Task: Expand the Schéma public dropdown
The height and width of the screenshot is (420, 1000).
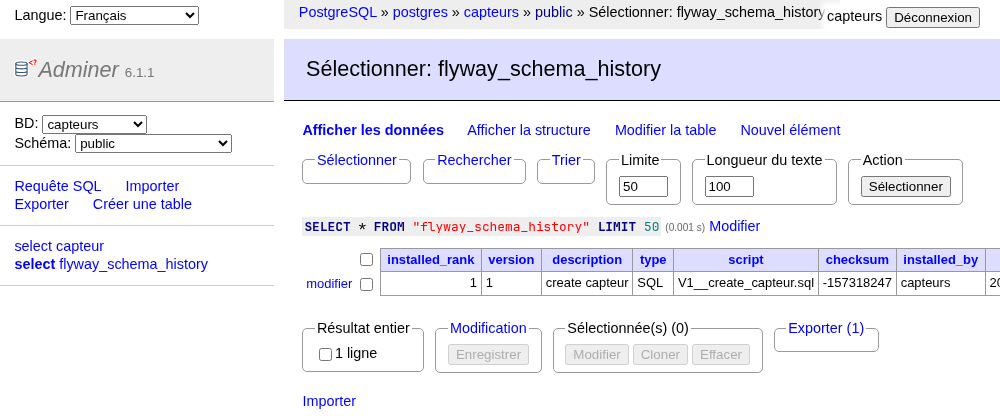Action: point(153,143)
